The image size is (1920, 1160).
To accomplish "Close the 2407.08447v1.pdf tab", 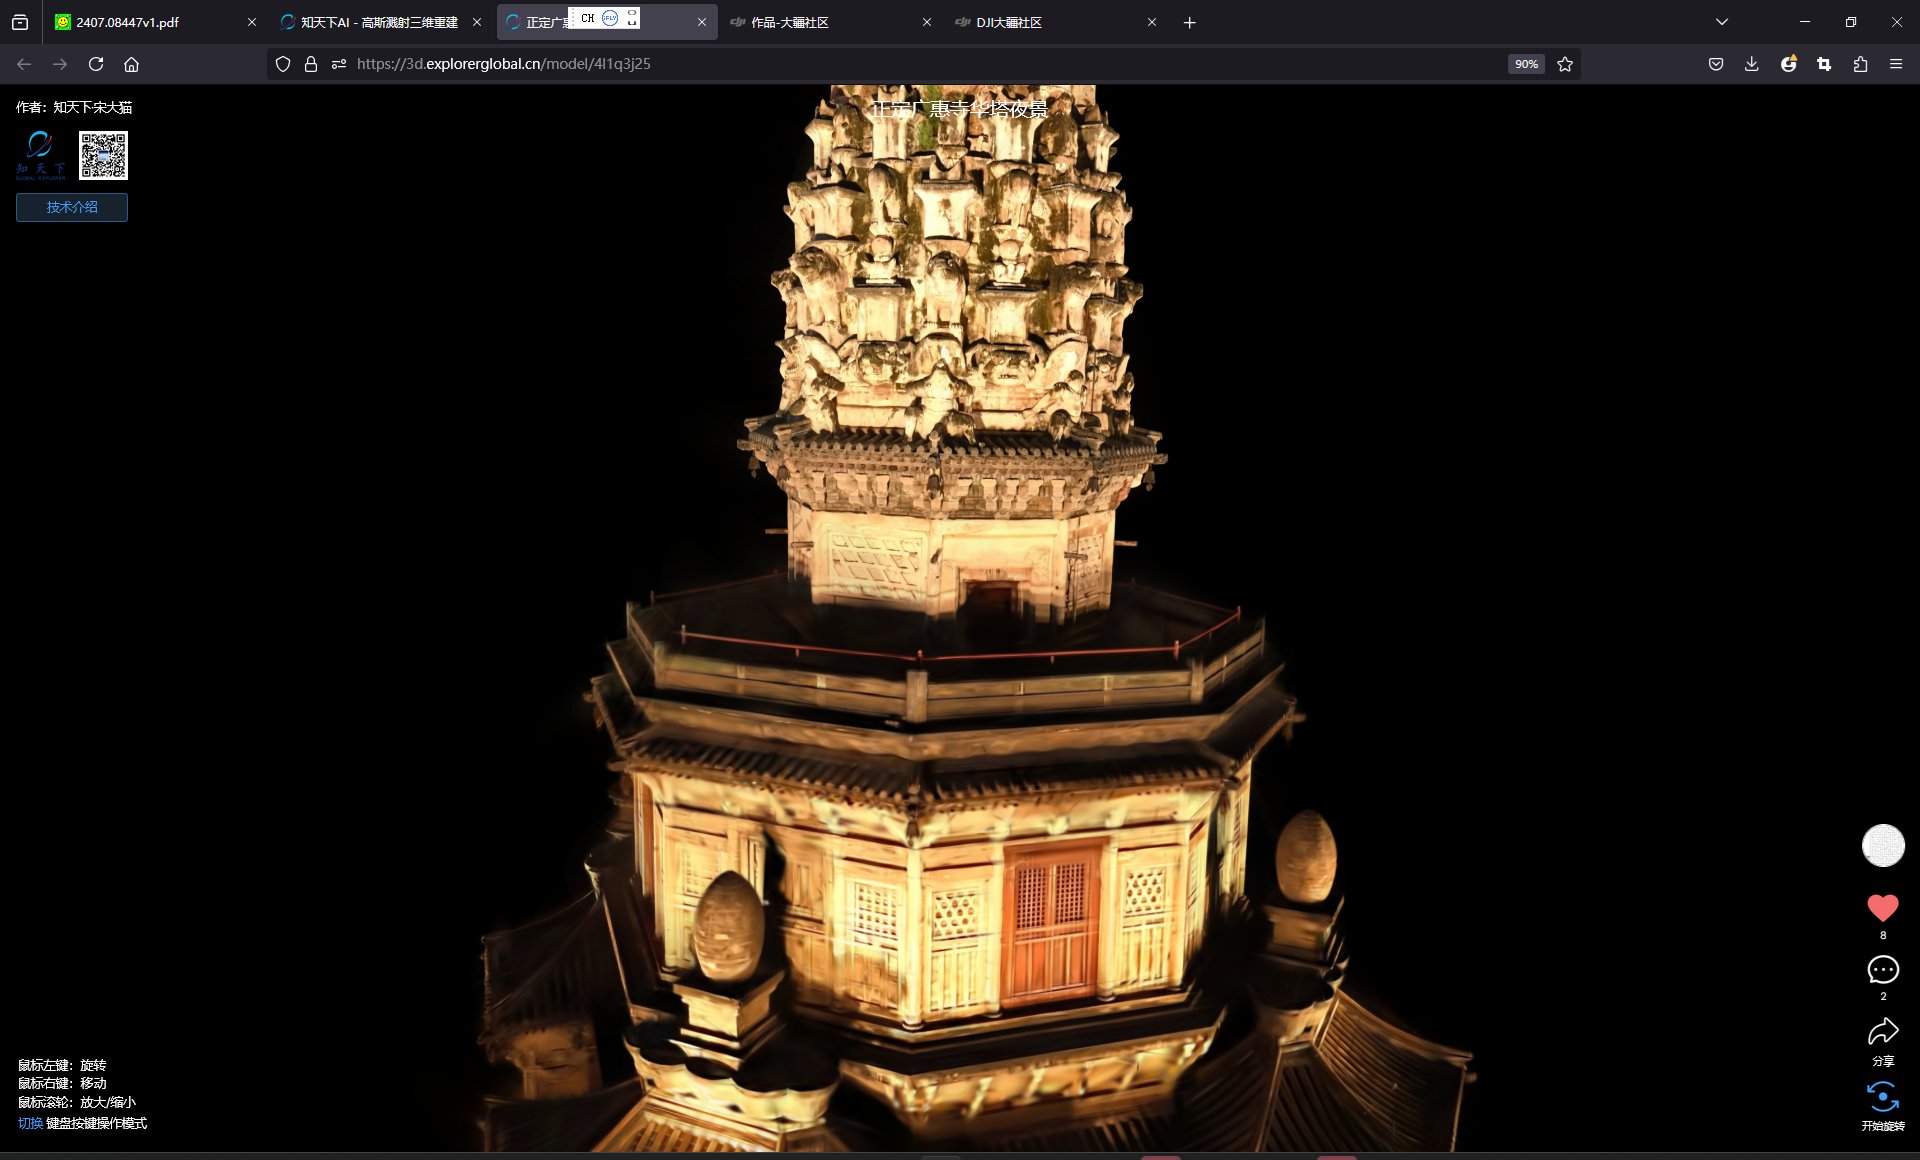I will 252,22.
